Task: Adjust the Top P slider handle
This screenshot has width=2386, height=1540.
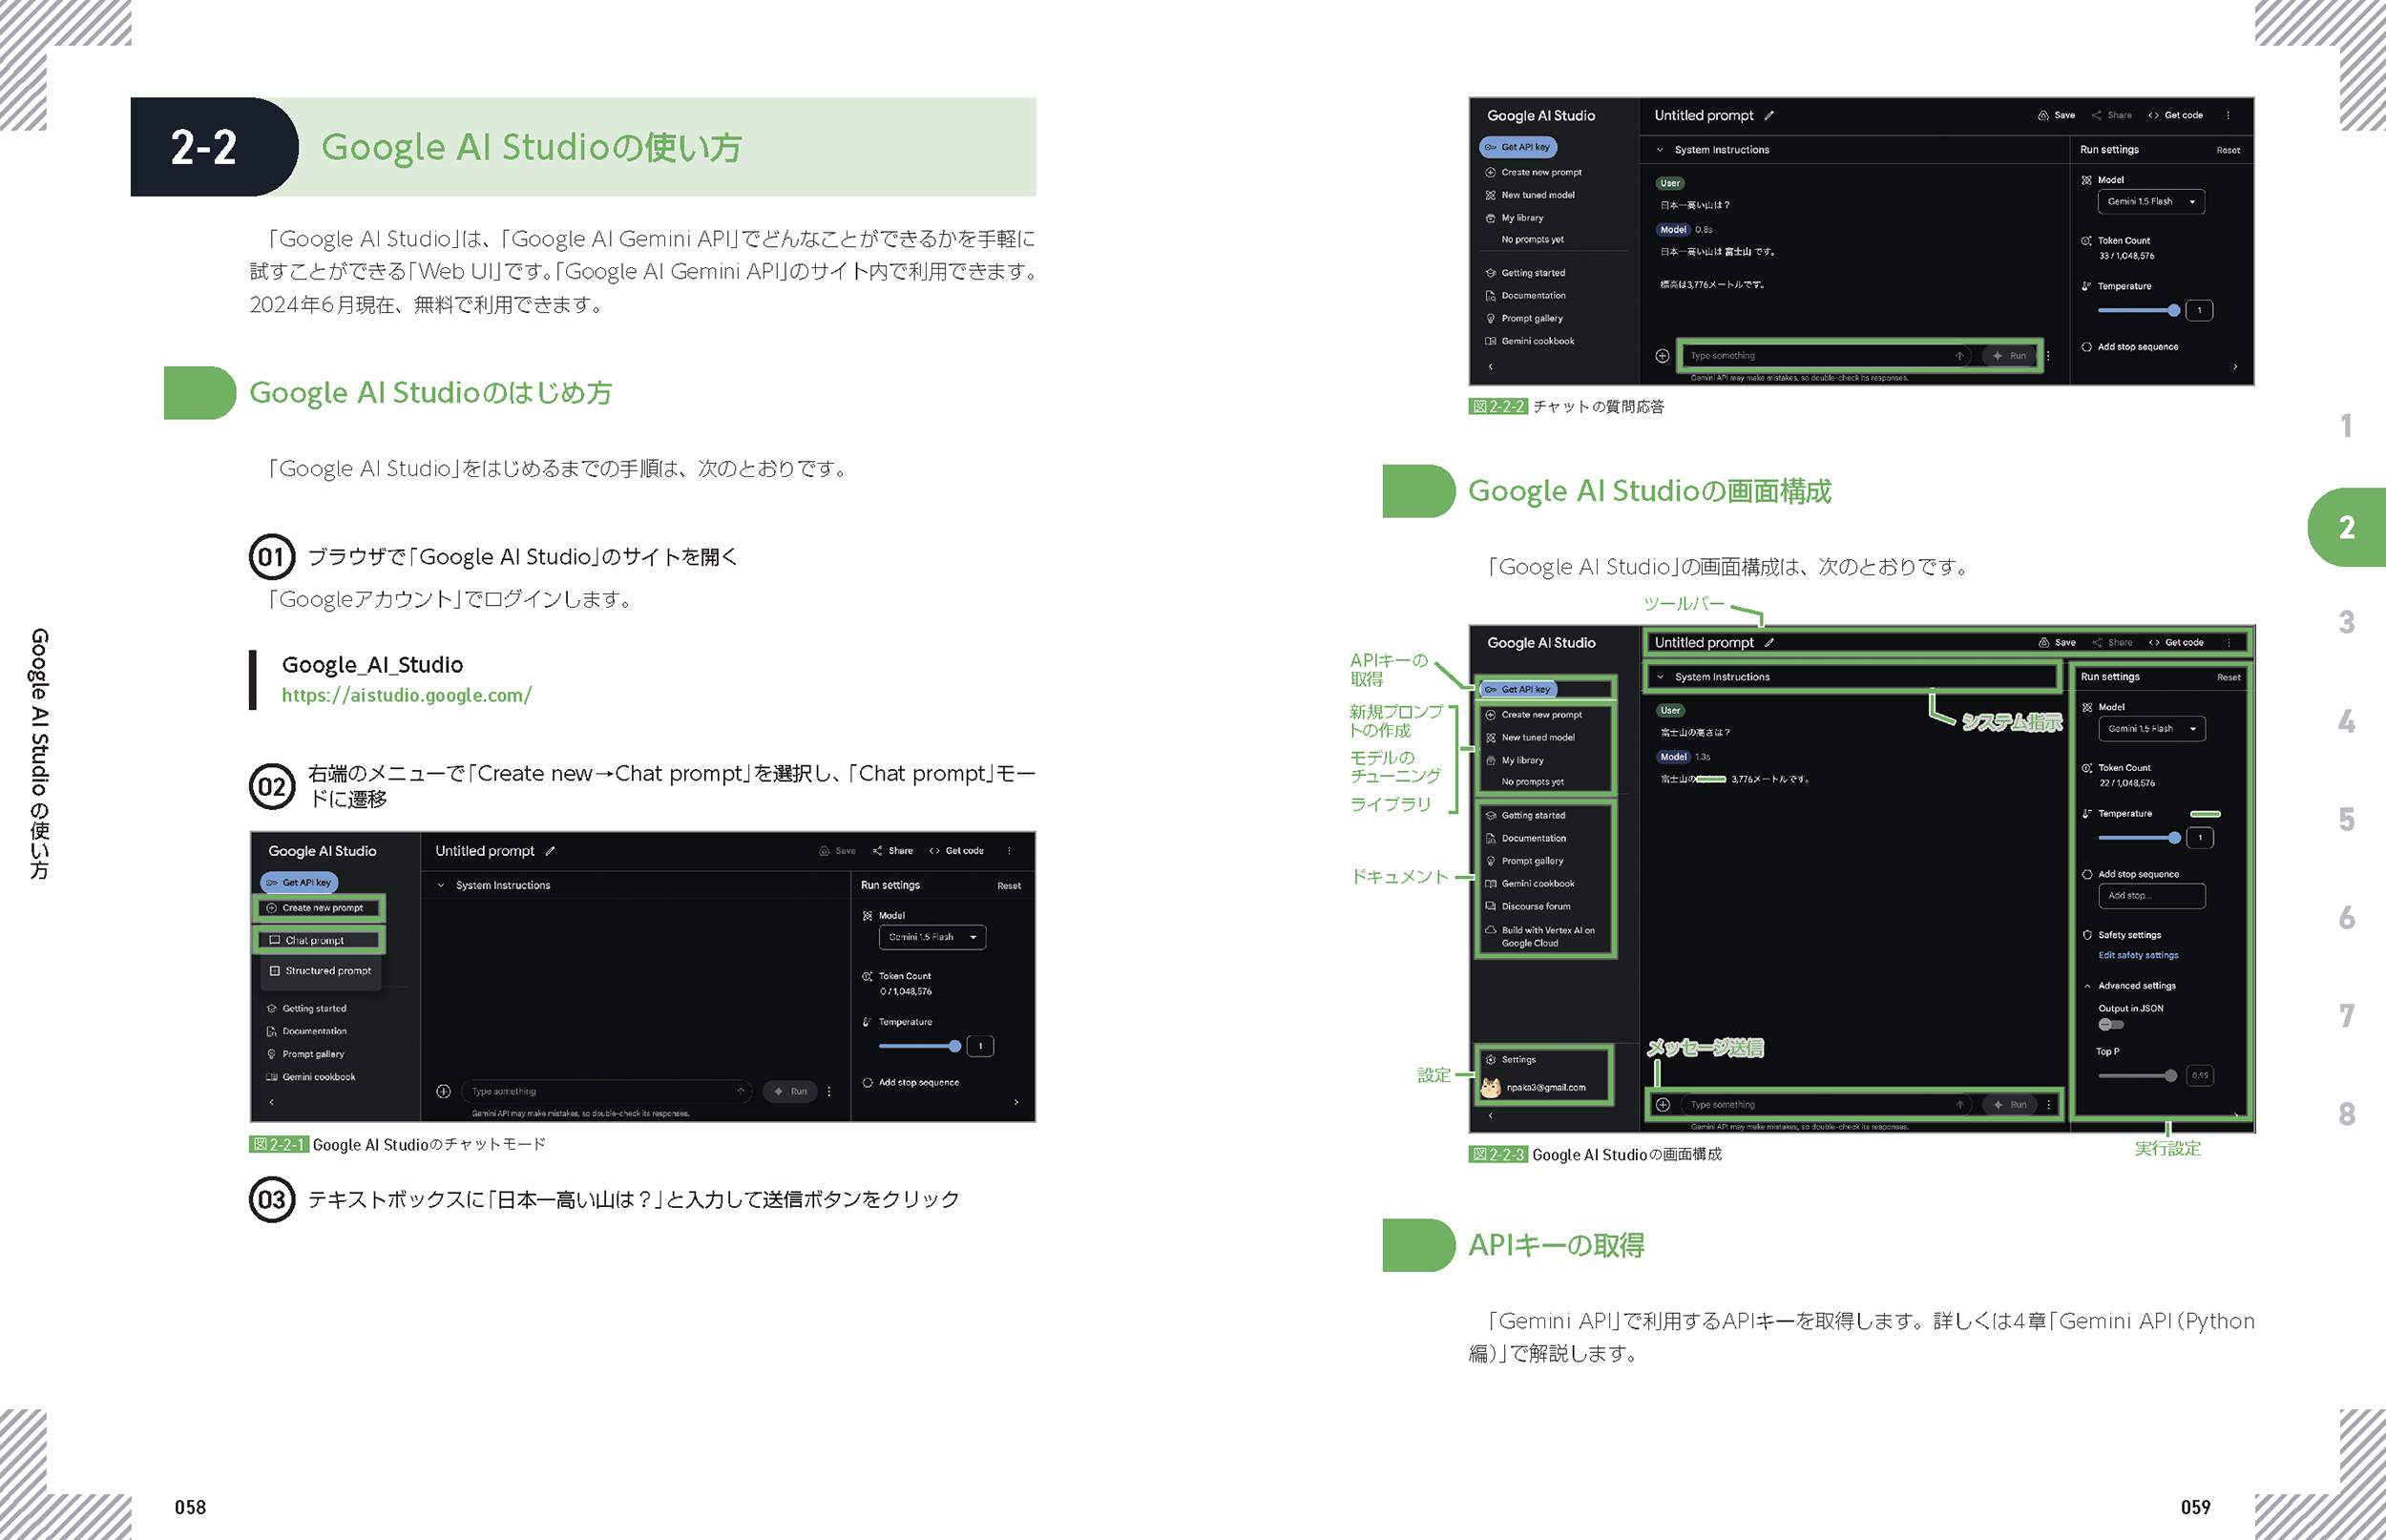Action: click(x=2170, y=1076)
